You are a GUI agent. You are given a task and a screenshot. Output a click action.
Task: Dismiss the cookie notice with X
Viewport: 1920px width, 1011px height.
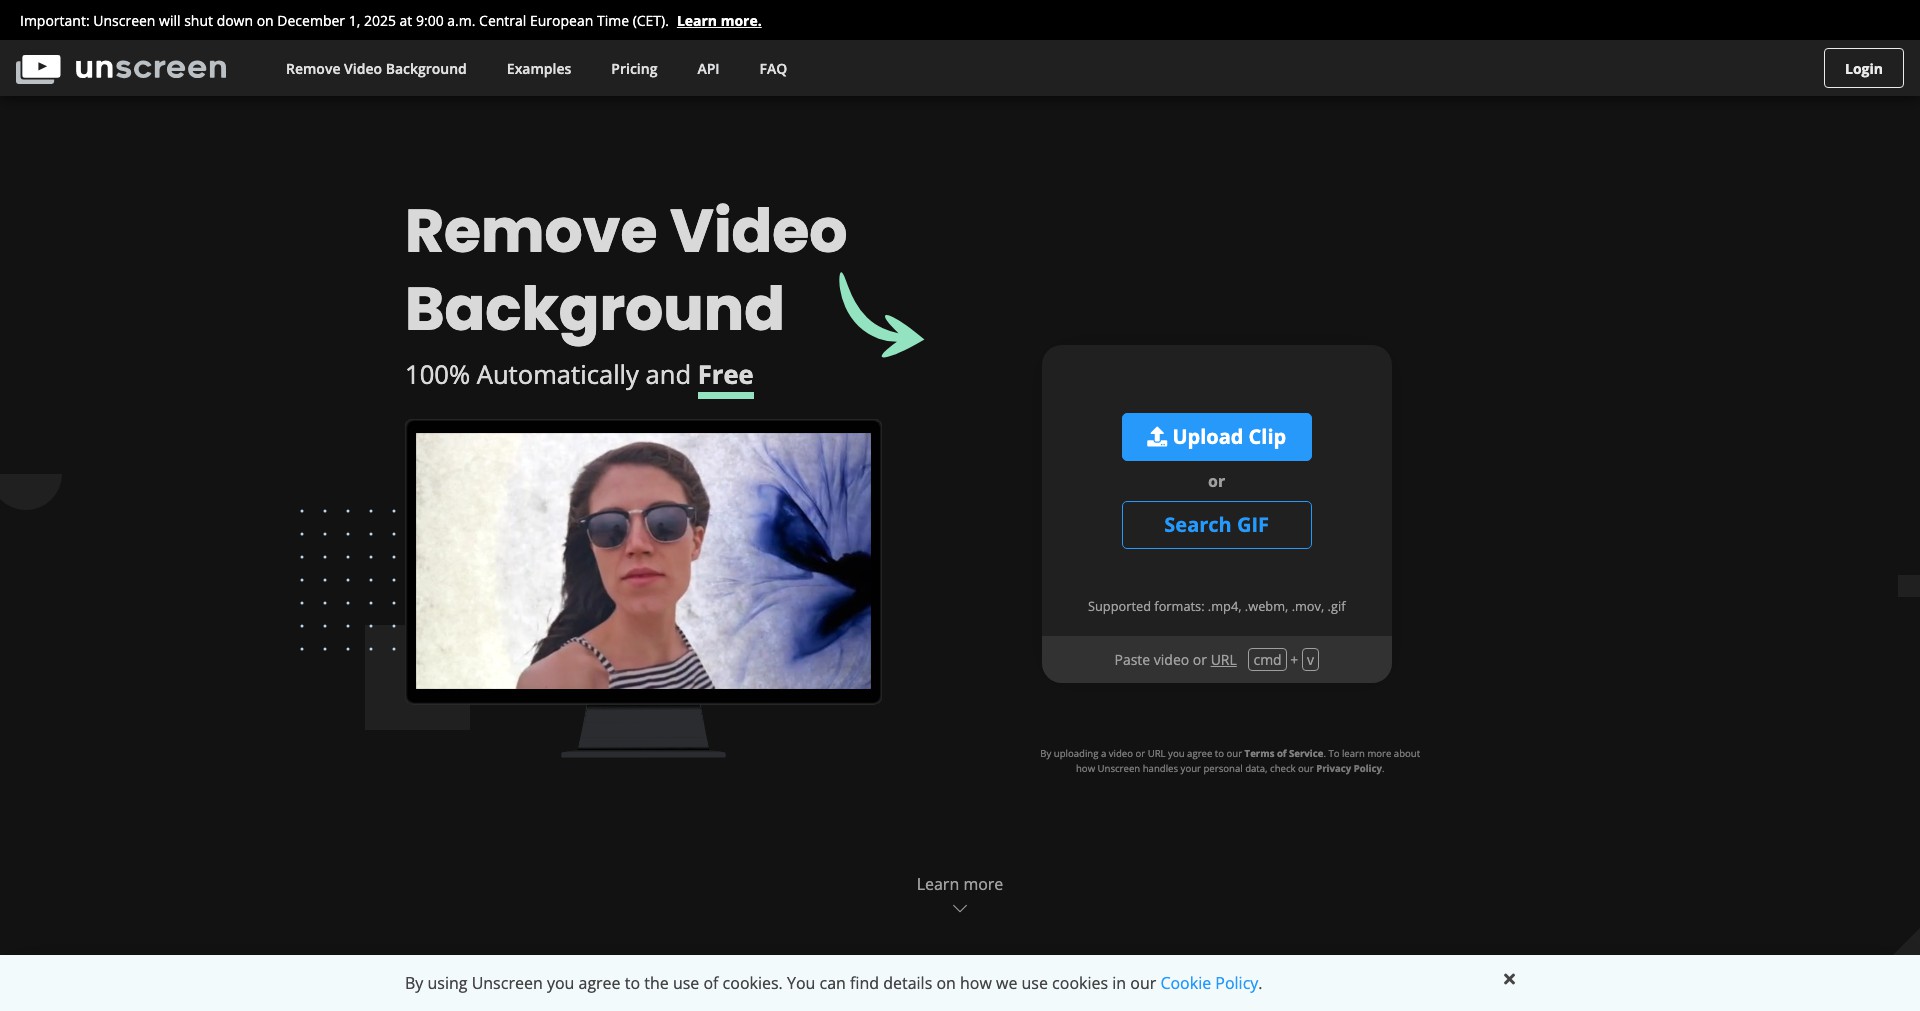pyautogui.click(x=1509, y=979)
